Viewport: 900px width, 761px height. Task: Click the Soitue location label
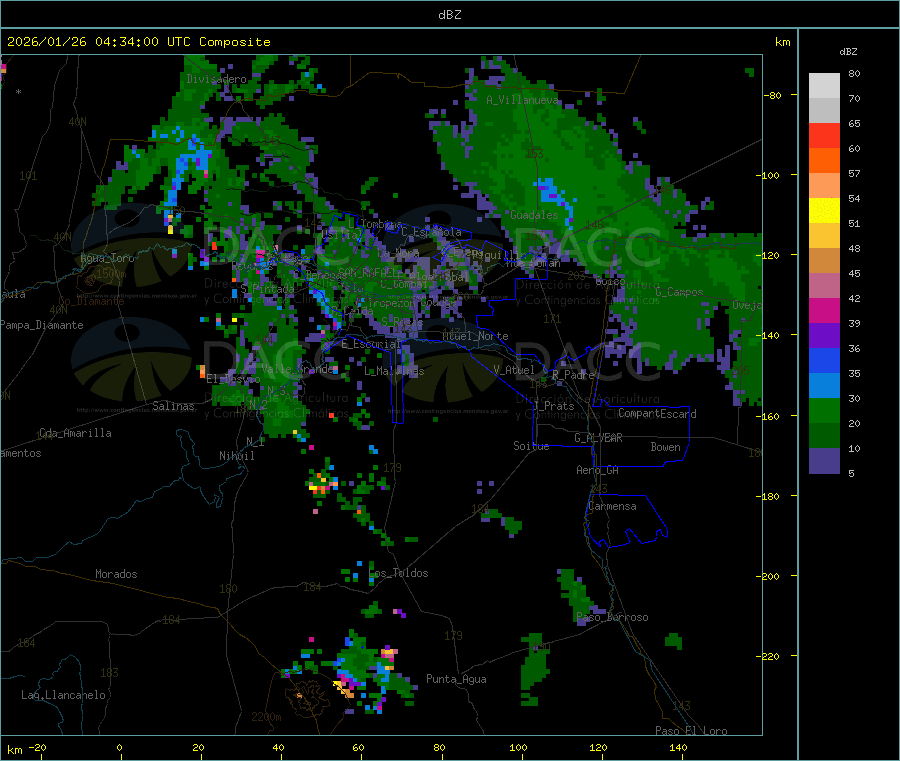pos(531,446)
